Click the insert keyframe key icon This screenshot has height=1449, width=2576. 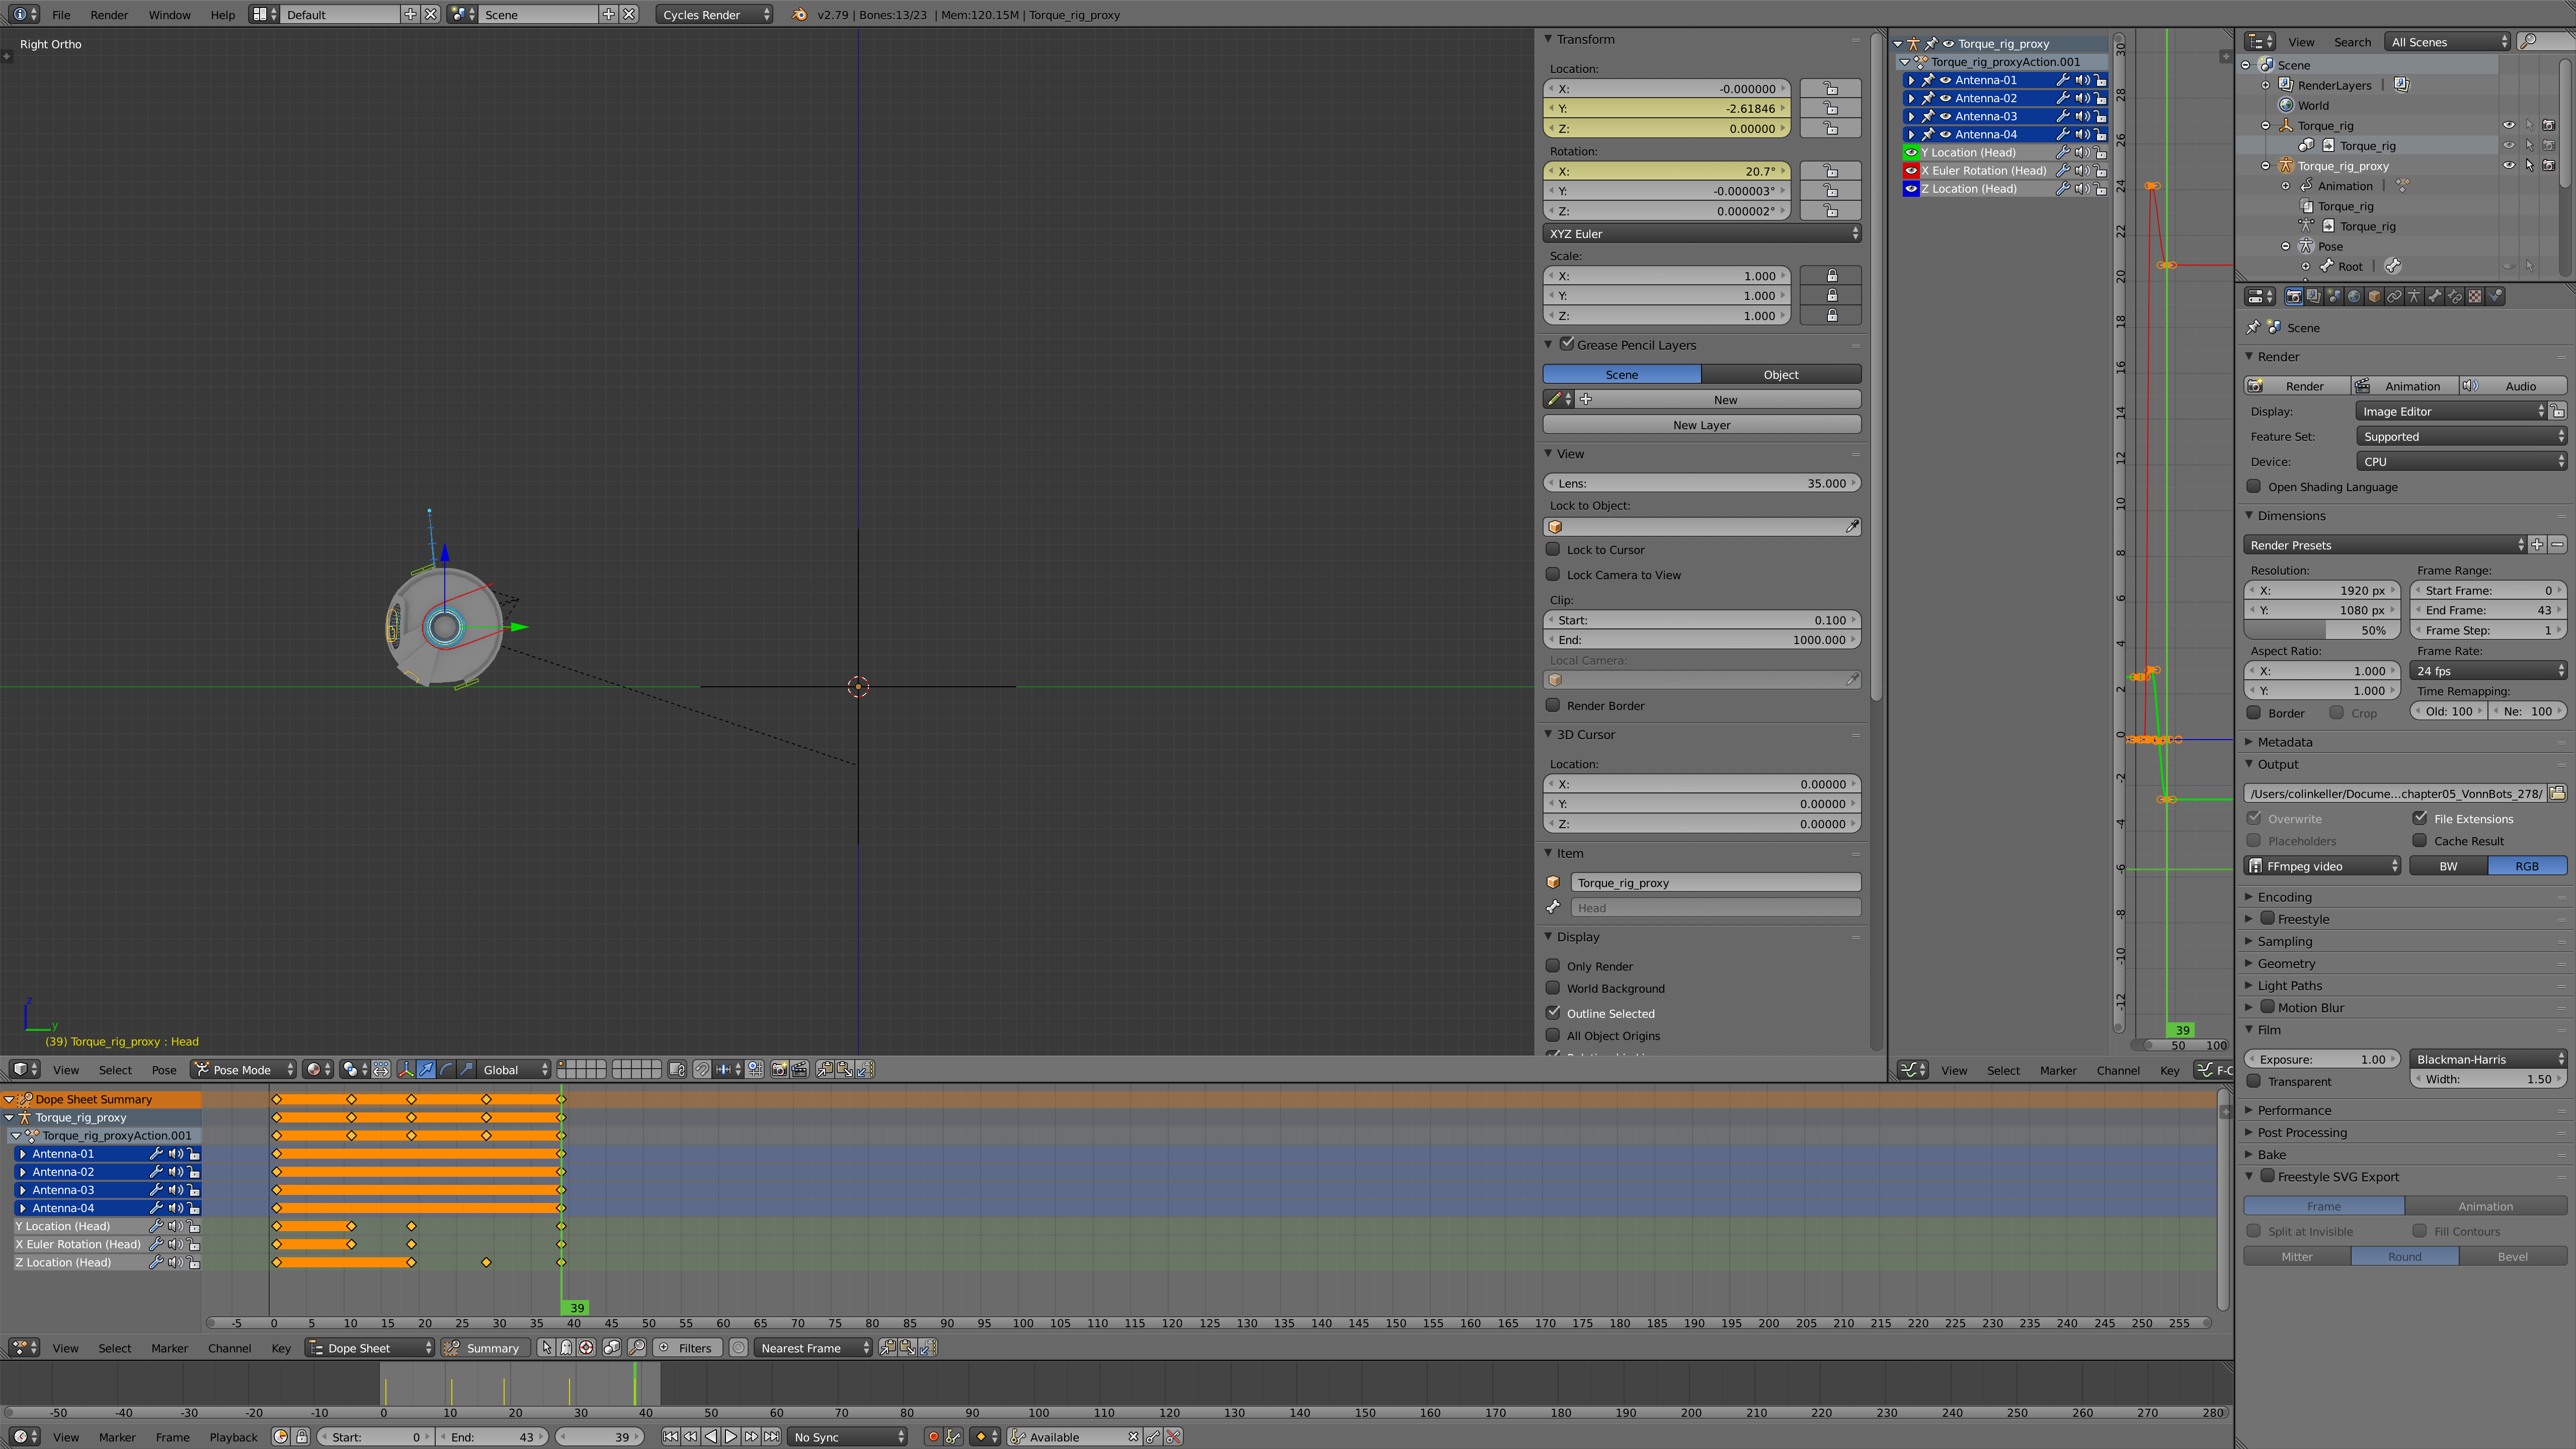[1152, 1437]
